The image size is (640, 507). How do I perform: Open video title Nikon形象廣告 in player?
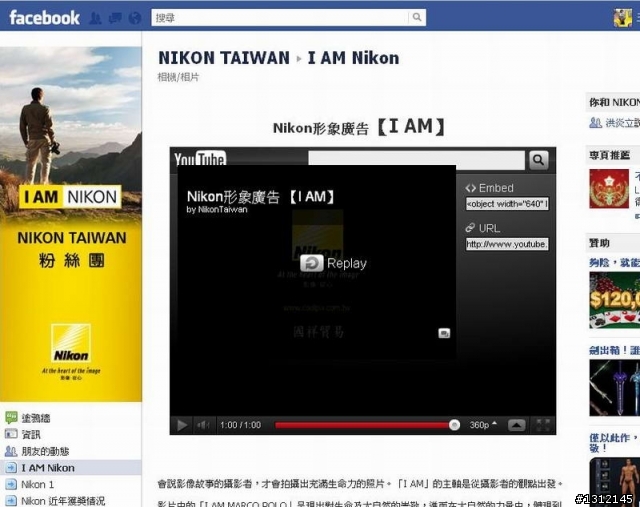260,197
